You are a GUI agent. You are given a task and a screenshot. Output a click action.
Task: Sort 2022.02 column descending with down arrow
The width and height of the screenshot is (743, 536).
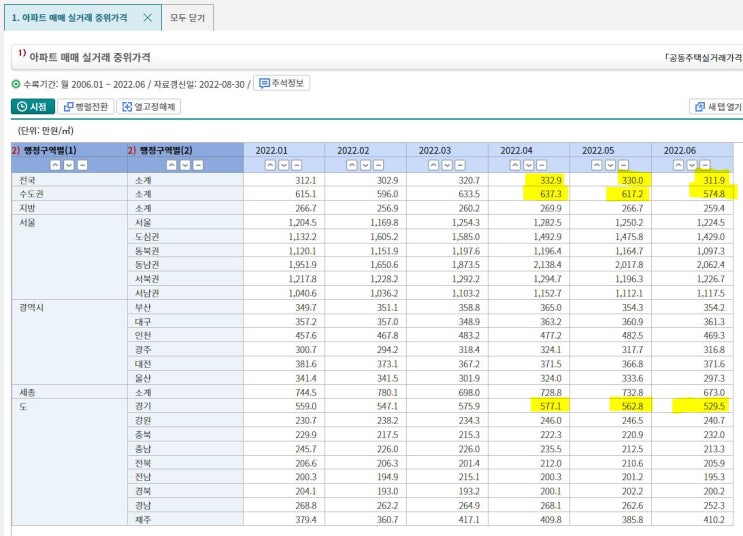pos(365,165)
